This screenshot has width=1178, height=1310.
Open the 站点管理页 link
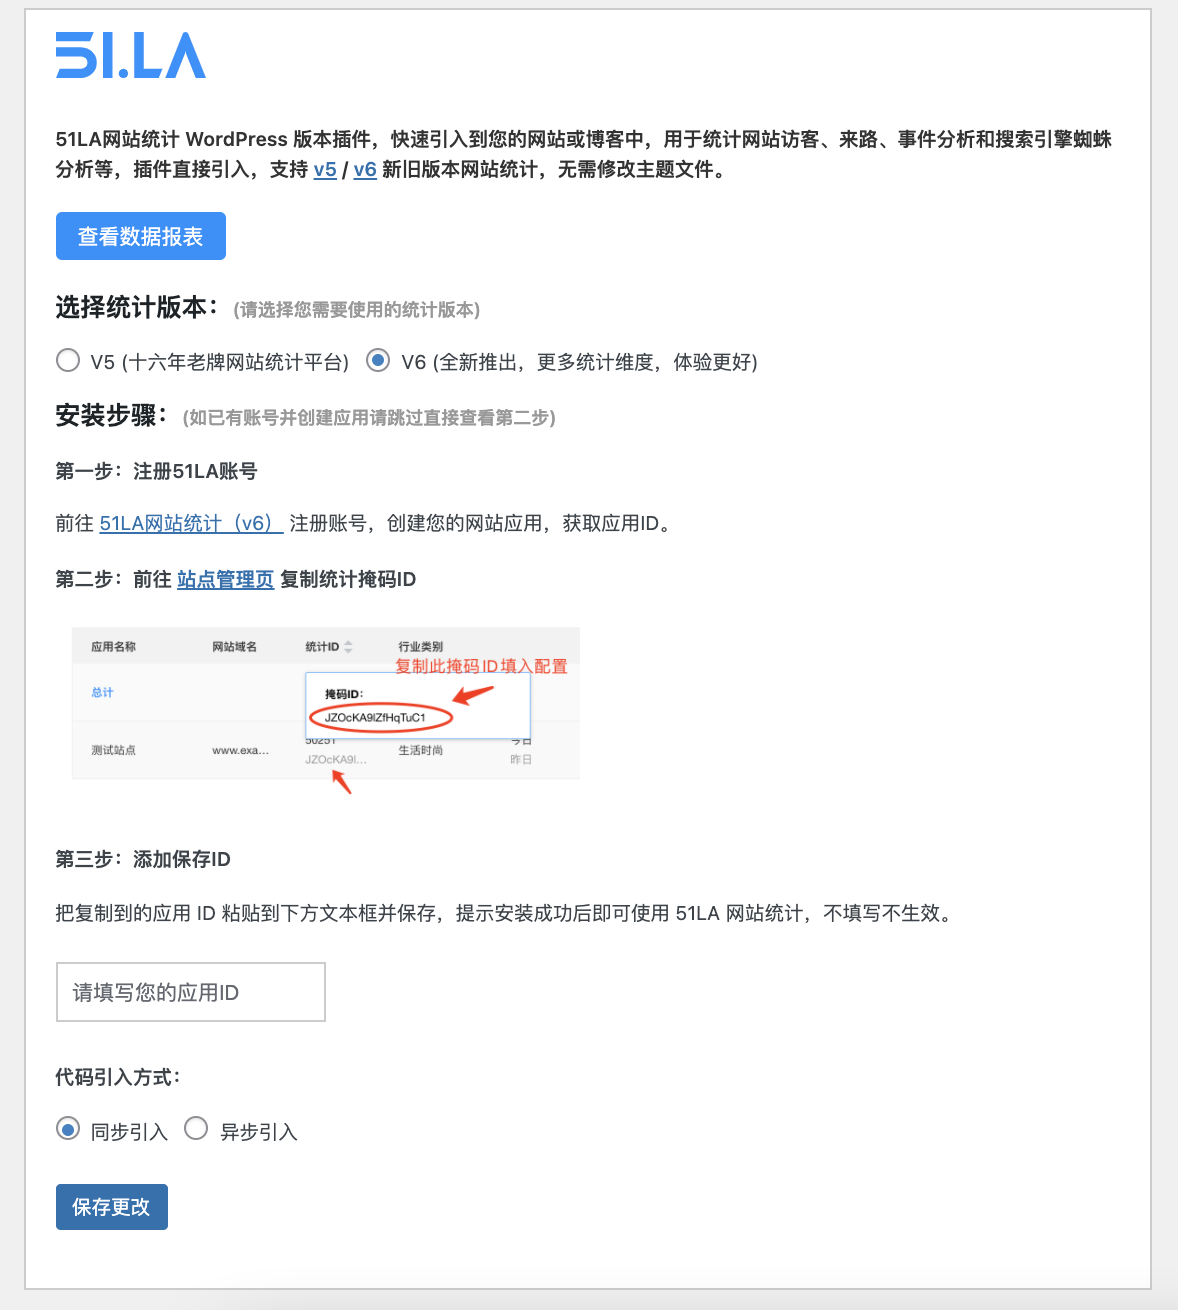coord(225,579)
